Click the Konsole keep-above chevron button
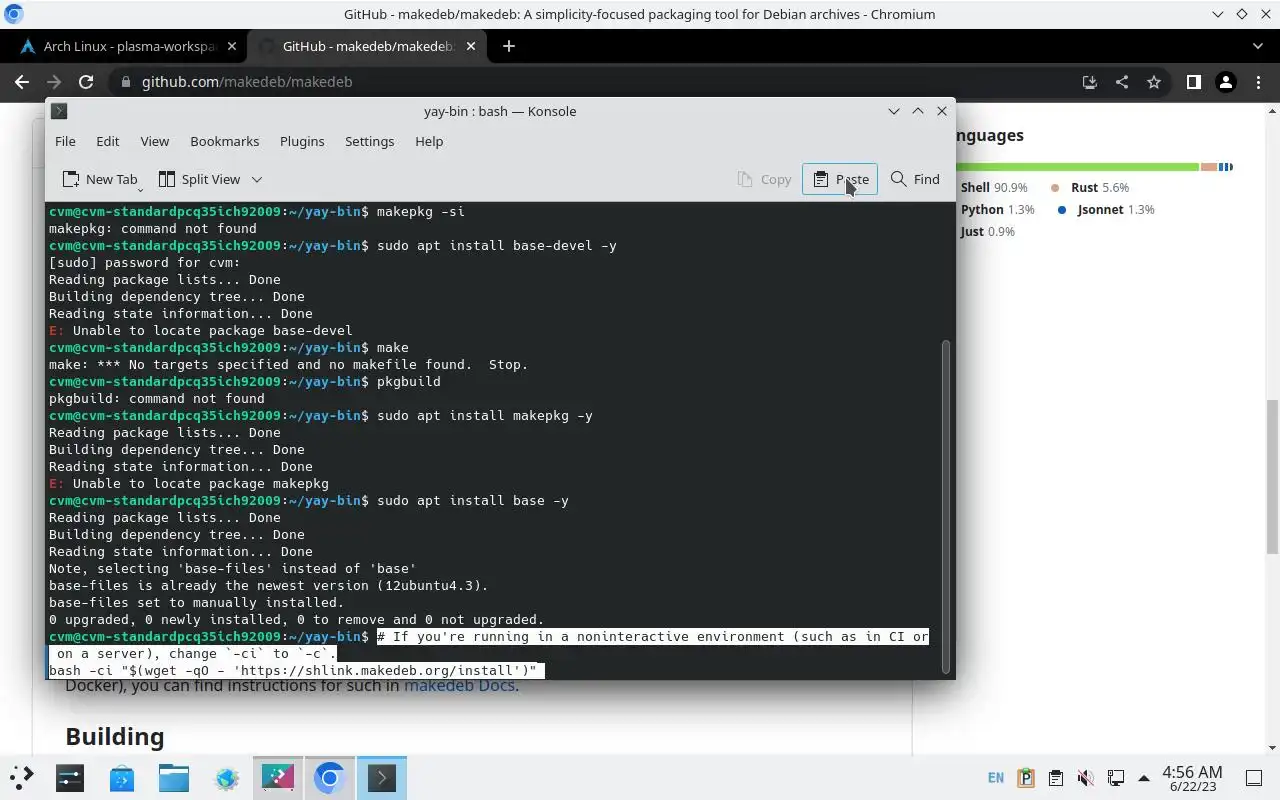This screenshot has width=1280, height=800. 918,111
